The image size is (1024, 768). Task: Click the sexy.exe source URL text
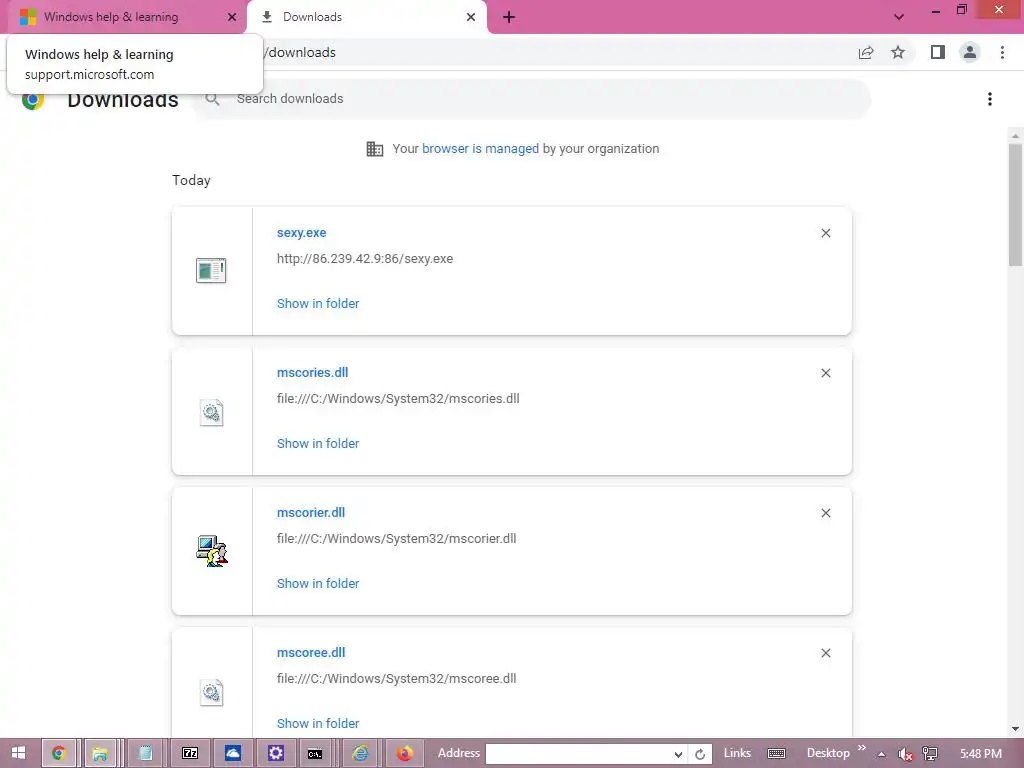point(364,259)
